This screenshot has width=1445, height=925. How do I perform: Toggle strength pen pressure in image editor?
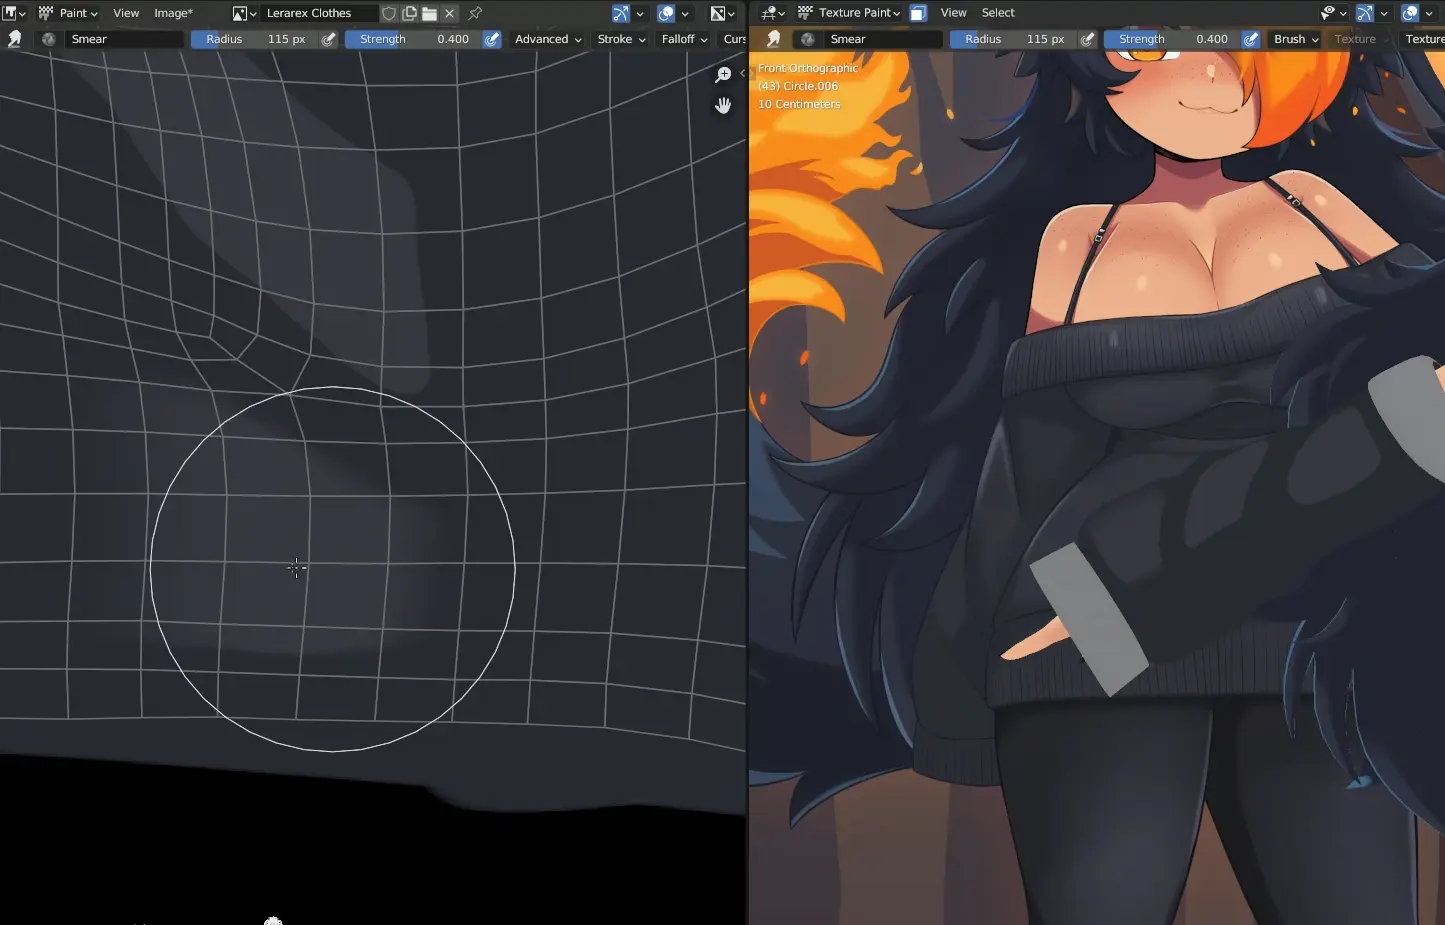click(x=492, y=39)
